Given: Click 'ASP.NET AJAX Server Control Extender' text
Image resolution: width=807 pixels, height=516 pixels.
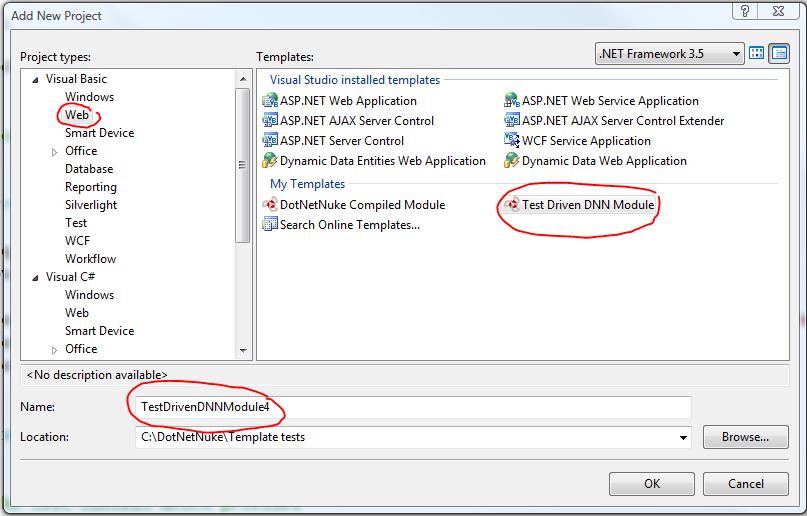Looking at the screenshot, I should 623,121.
